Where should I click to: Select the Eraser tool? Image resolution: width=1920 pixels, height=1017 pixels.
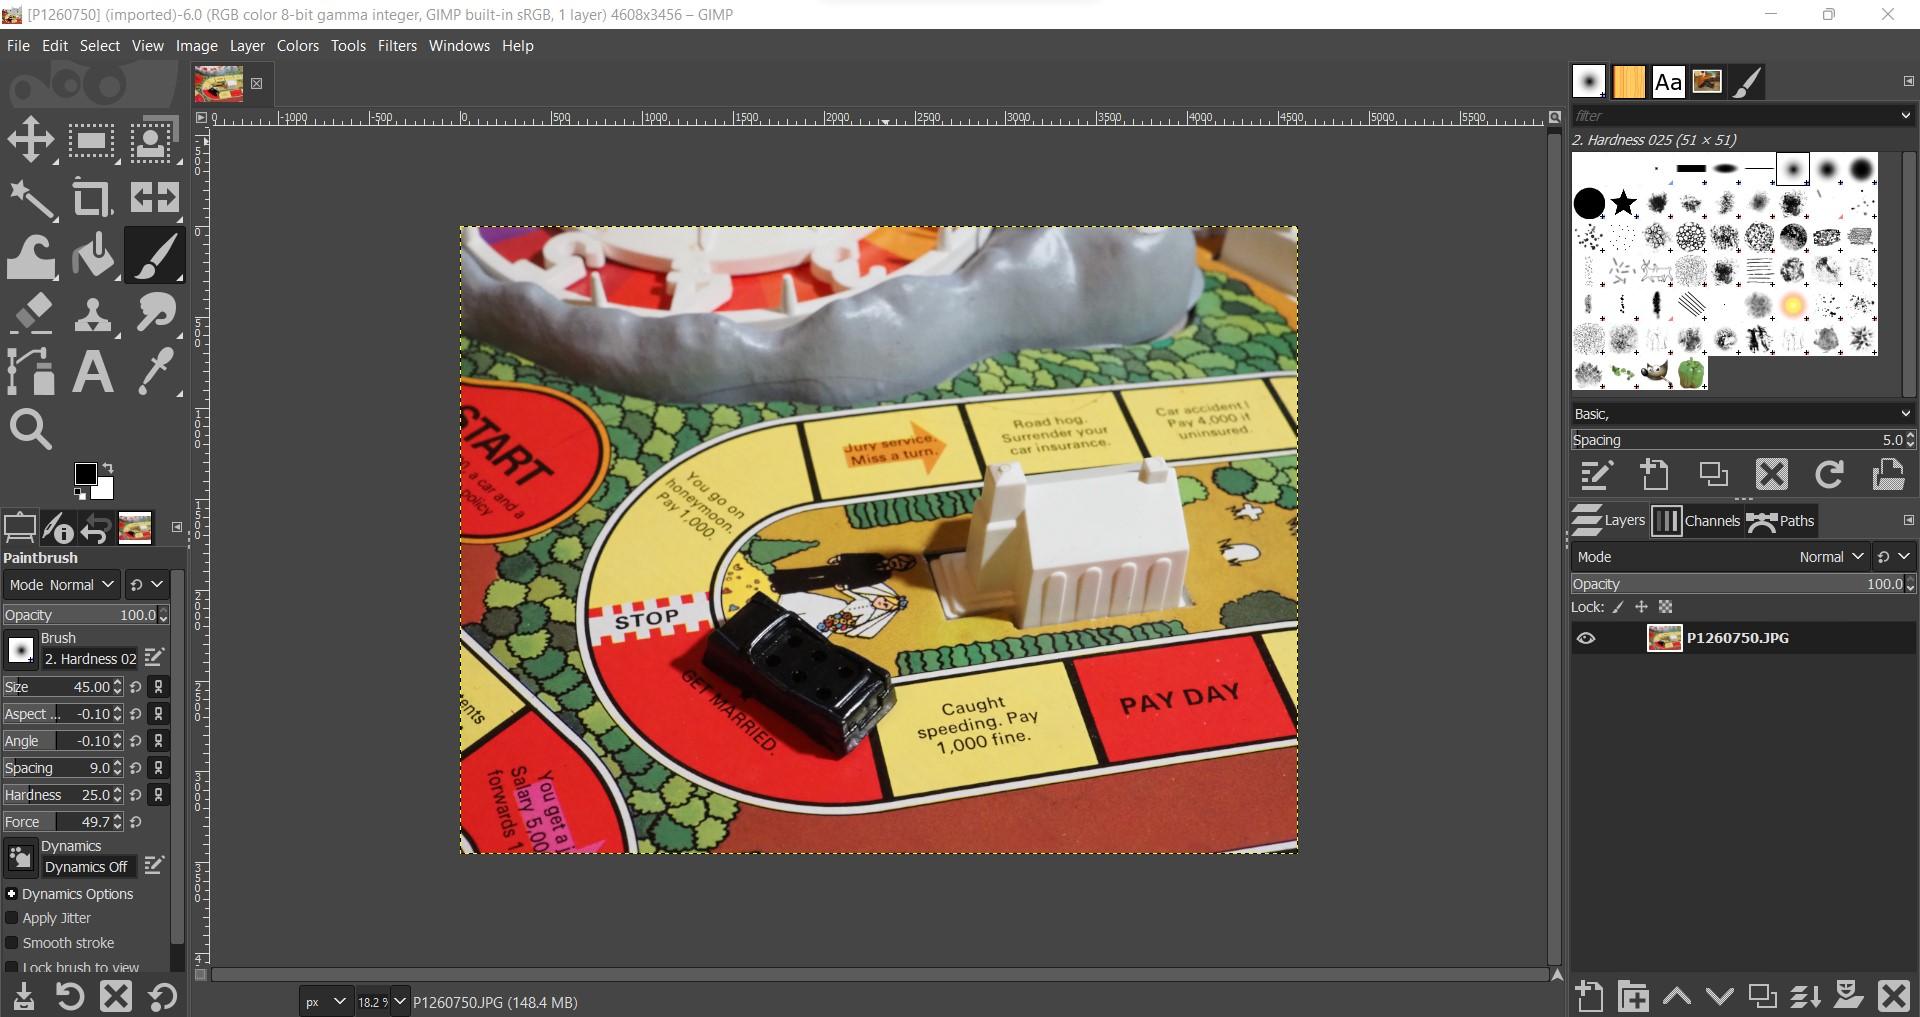31,314
